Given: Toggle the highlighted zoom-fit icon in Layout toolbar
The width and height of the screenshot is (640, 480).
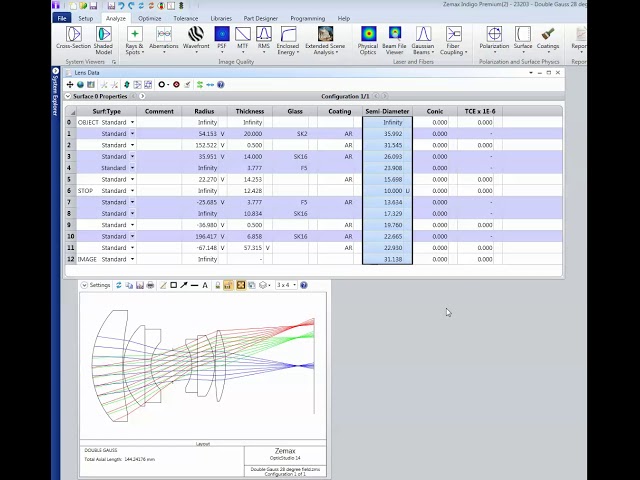Looking at the screenshot, I should [241, 285].
